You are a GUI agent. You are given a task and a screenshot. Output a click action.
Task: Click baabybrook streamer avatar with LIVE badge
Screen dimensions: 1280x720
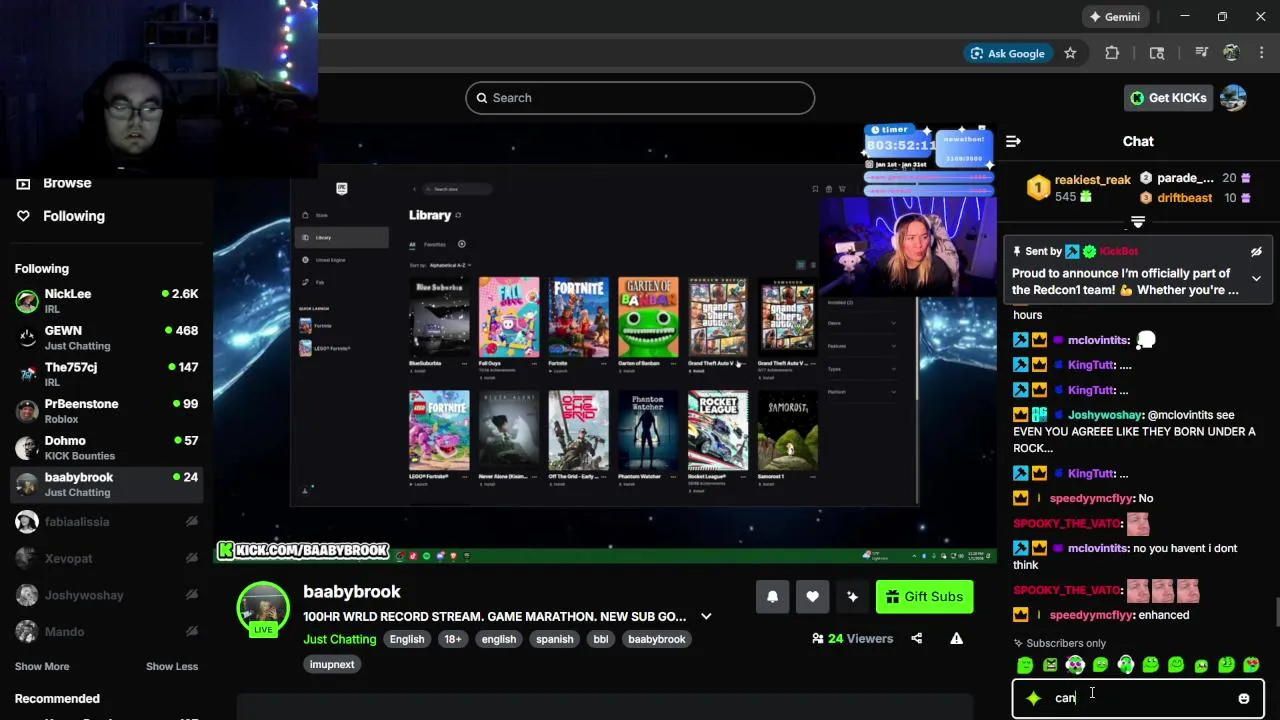(x=263, y=608)
